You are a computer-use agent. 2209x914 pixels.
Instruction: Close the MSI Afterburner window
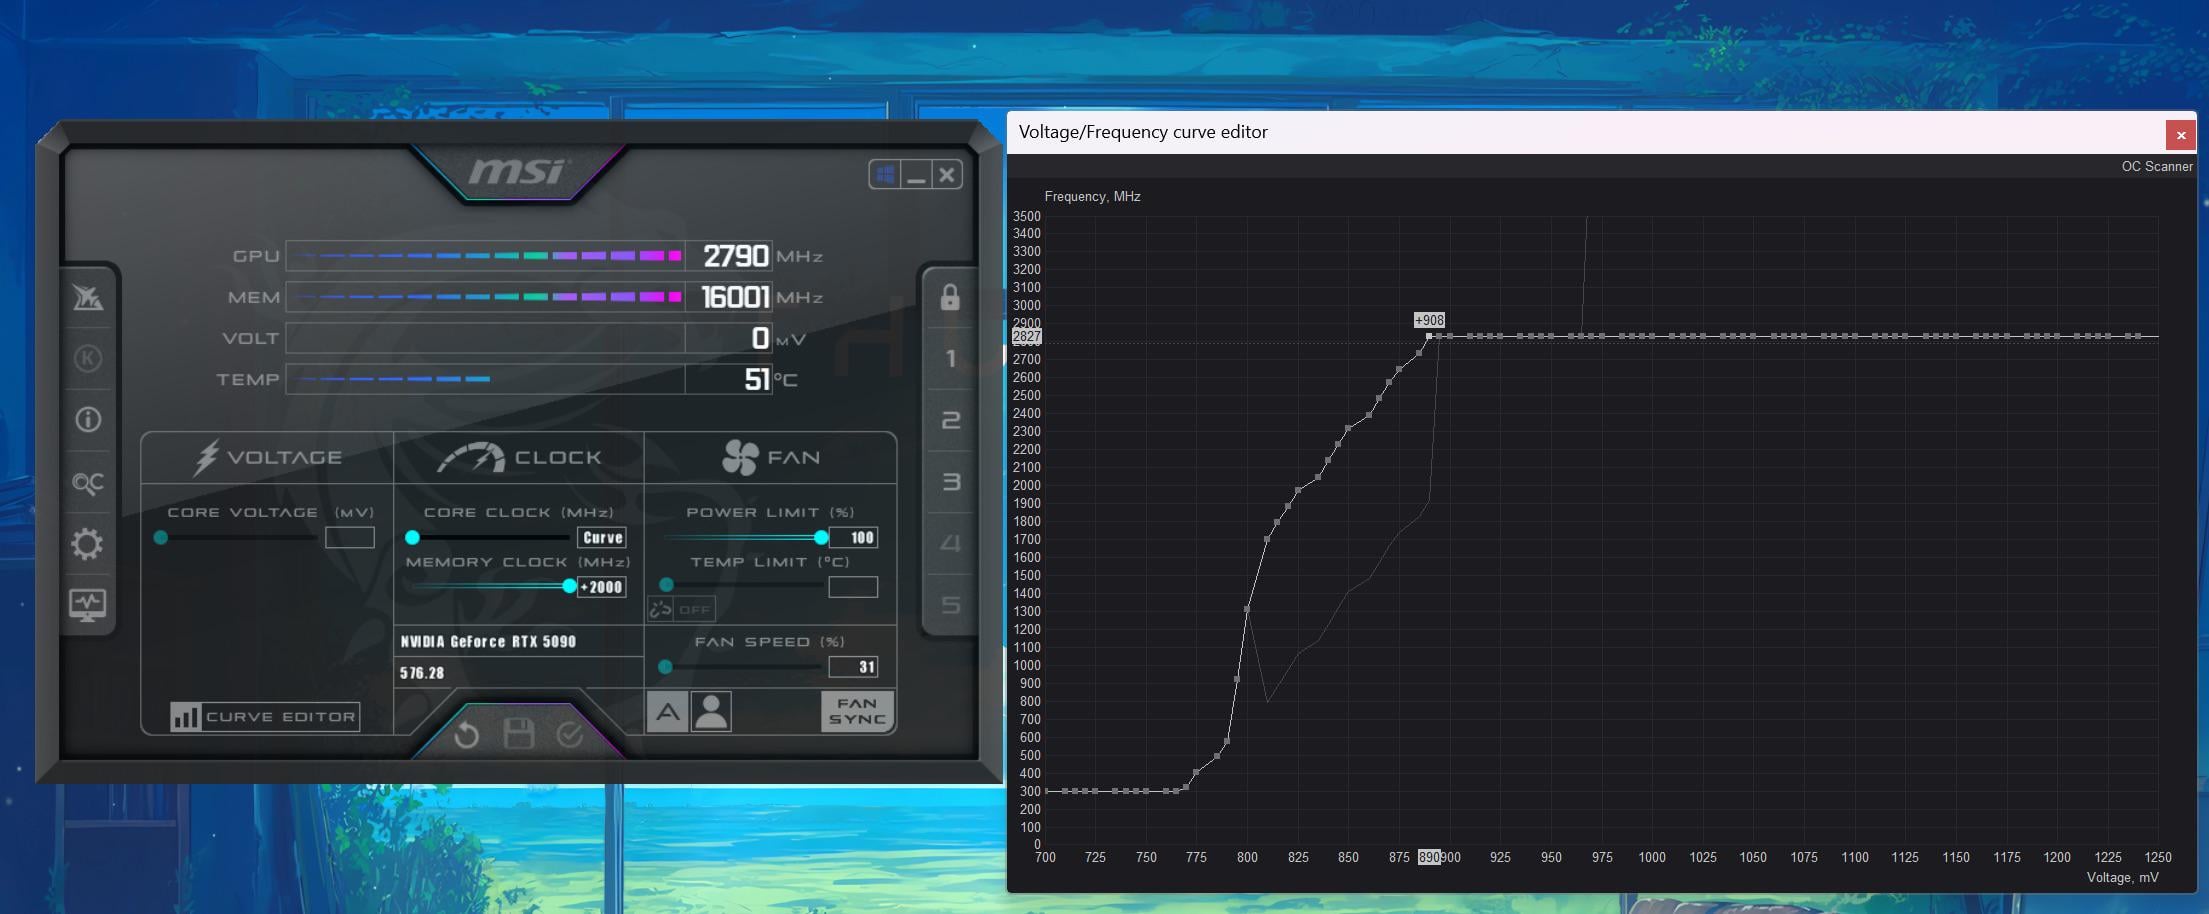(x=947, y=175)
